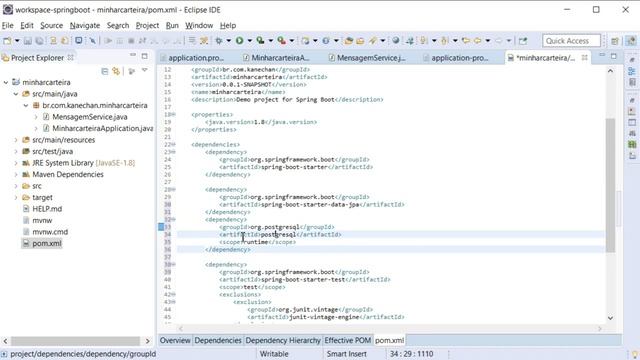Expand the src/main/resources folder
The width and height of the screenshot is (640, 360).
click(x=16, y=140)
